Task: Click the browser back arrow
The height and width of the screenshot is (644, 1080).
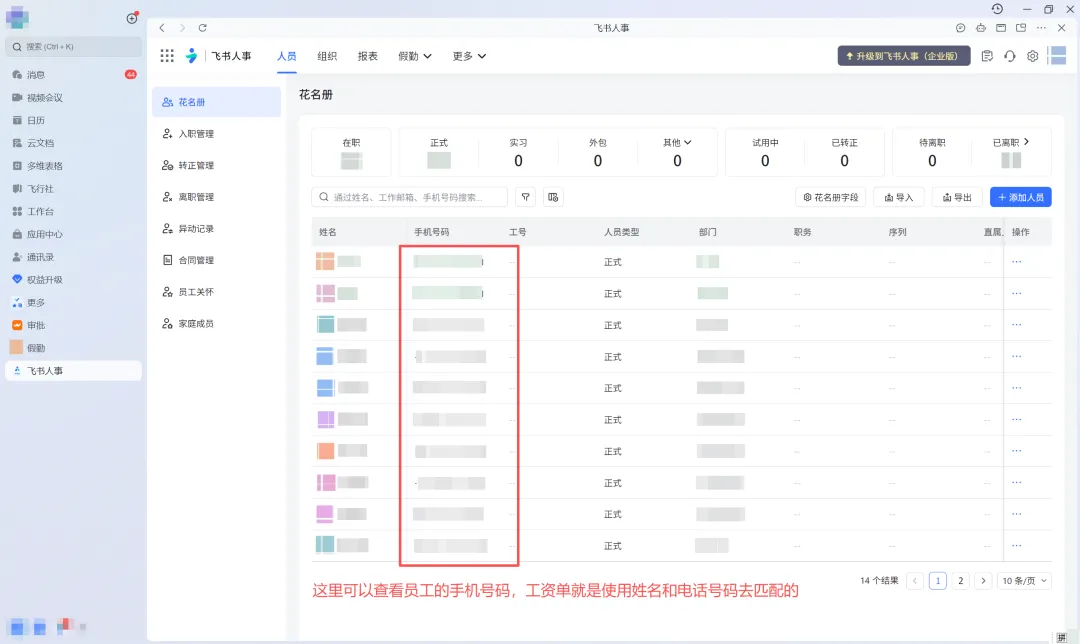Action: click(x=162, y=28)
